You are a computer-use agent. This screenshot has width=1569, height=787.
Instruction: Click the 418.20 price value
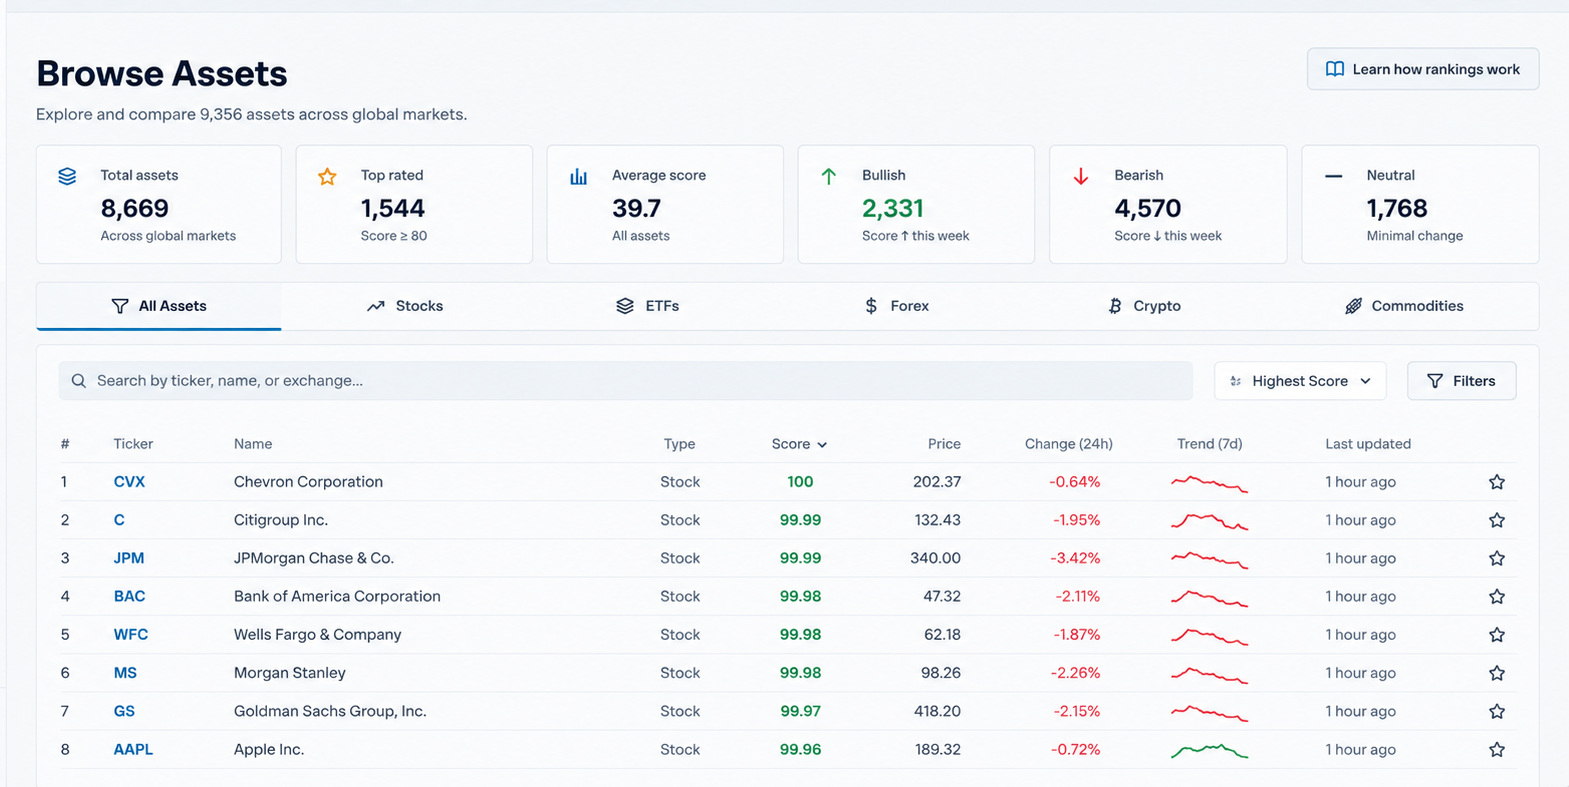[937, 711]
